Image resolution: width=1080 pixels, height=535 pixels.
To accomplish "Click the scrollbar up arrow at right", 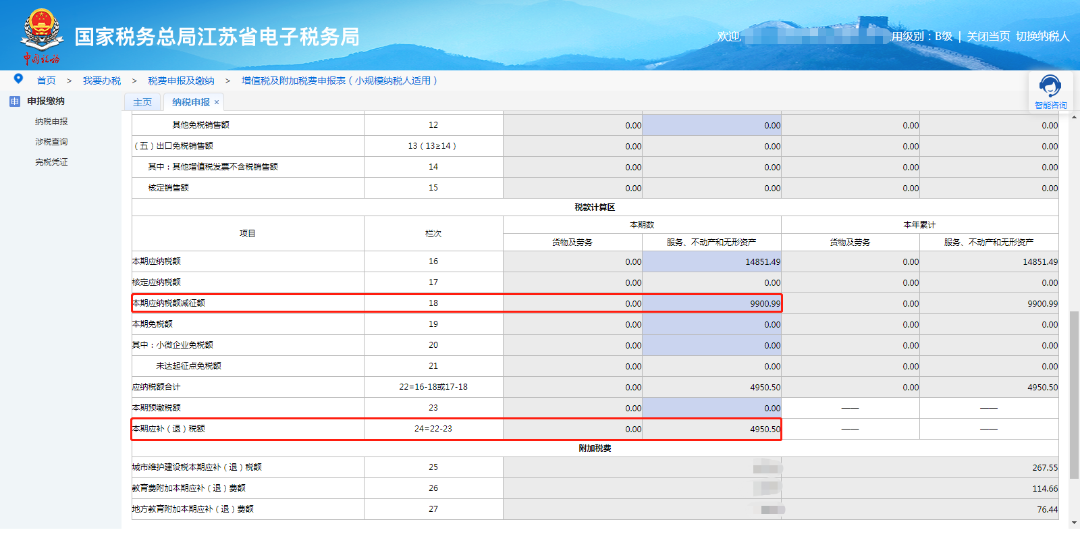I will 1074,116.
